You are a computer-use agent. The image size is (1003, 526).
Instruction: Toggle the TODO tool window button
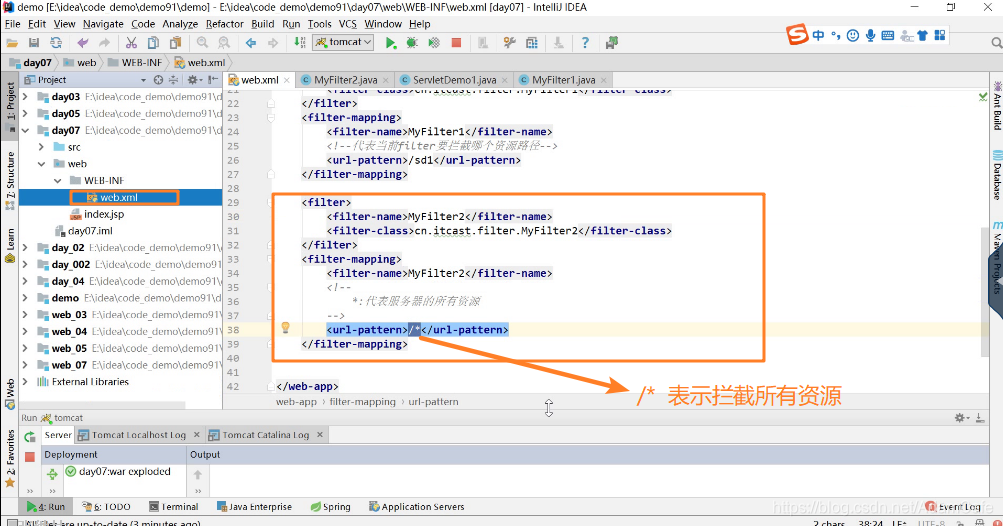coord(106,506)
